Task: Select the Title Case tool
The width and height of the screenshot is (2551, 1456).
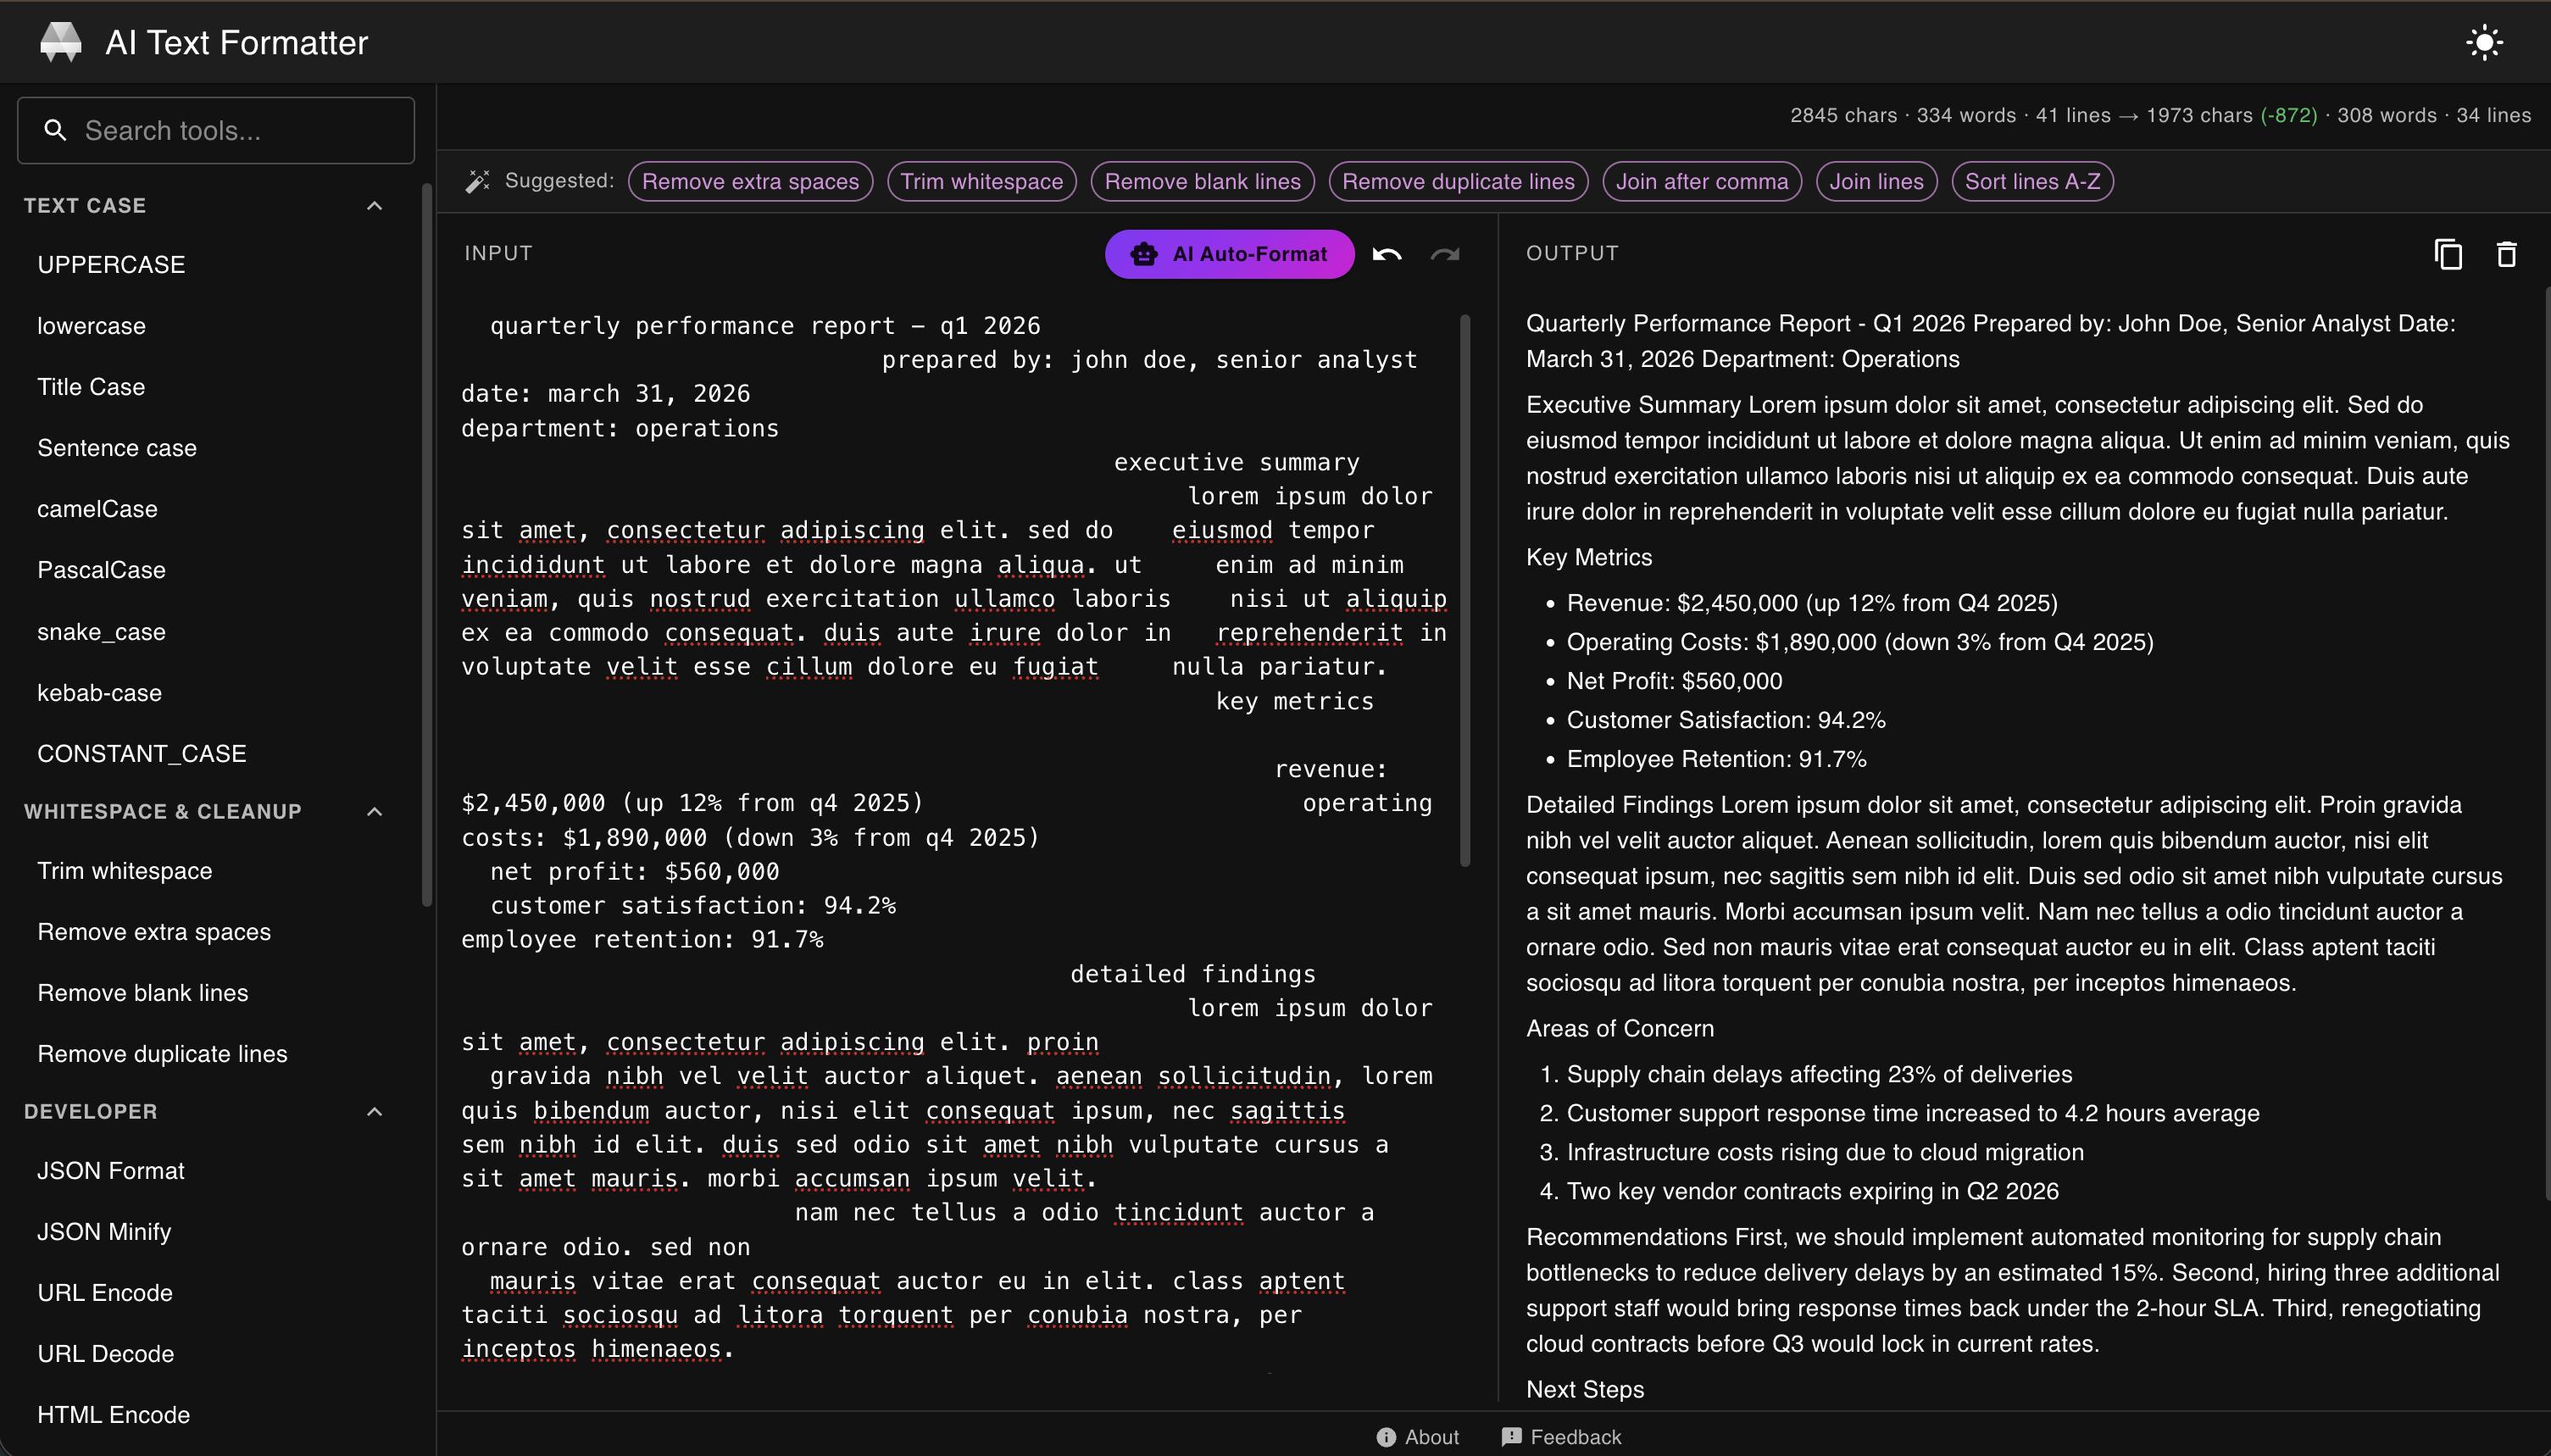Action: click(x=91, y=387)
